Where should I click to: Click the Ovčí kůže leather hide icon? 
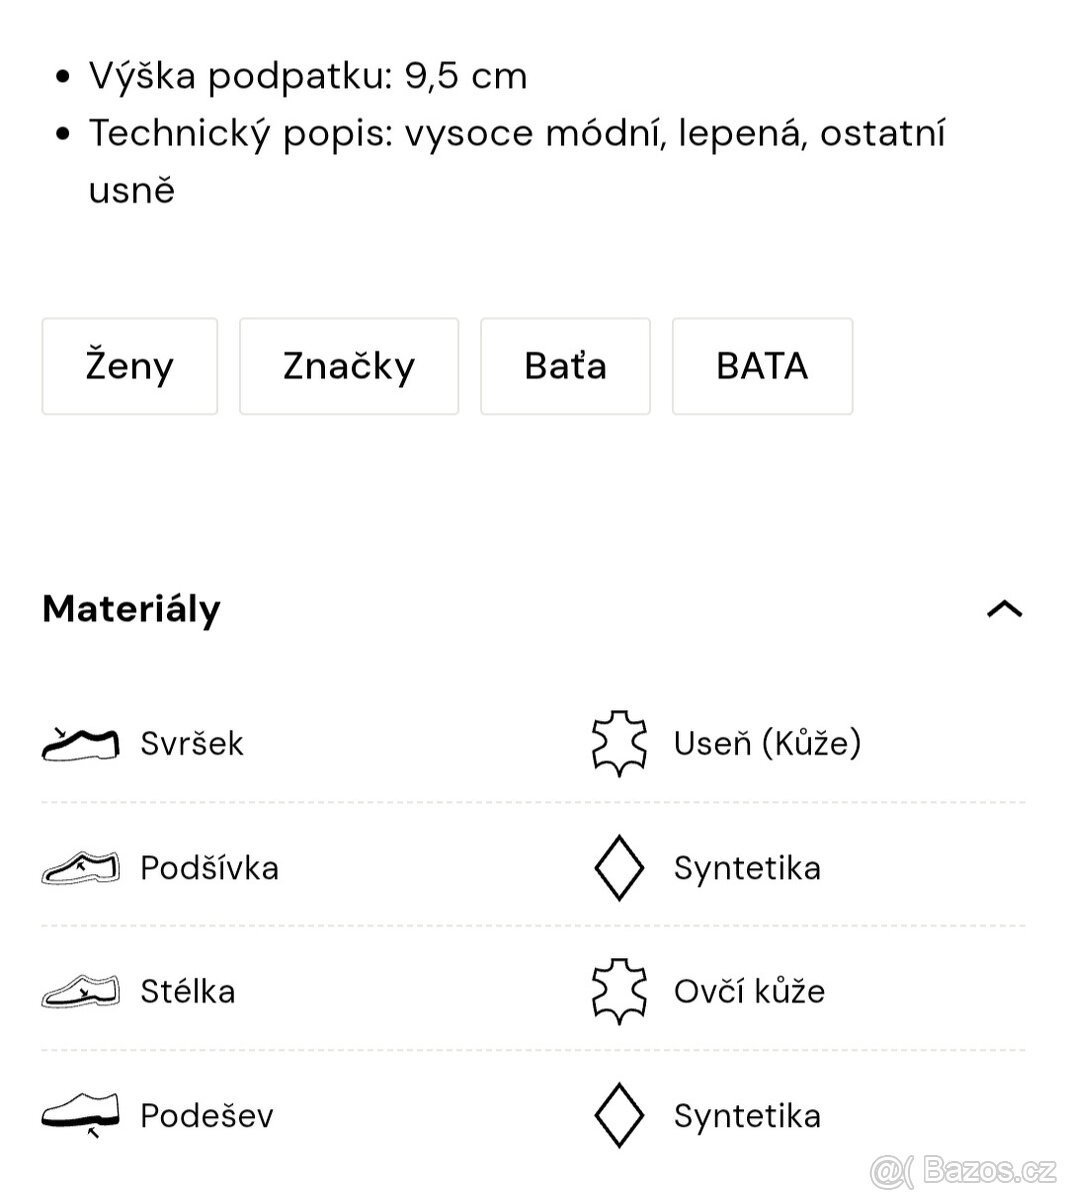(618, 990)
